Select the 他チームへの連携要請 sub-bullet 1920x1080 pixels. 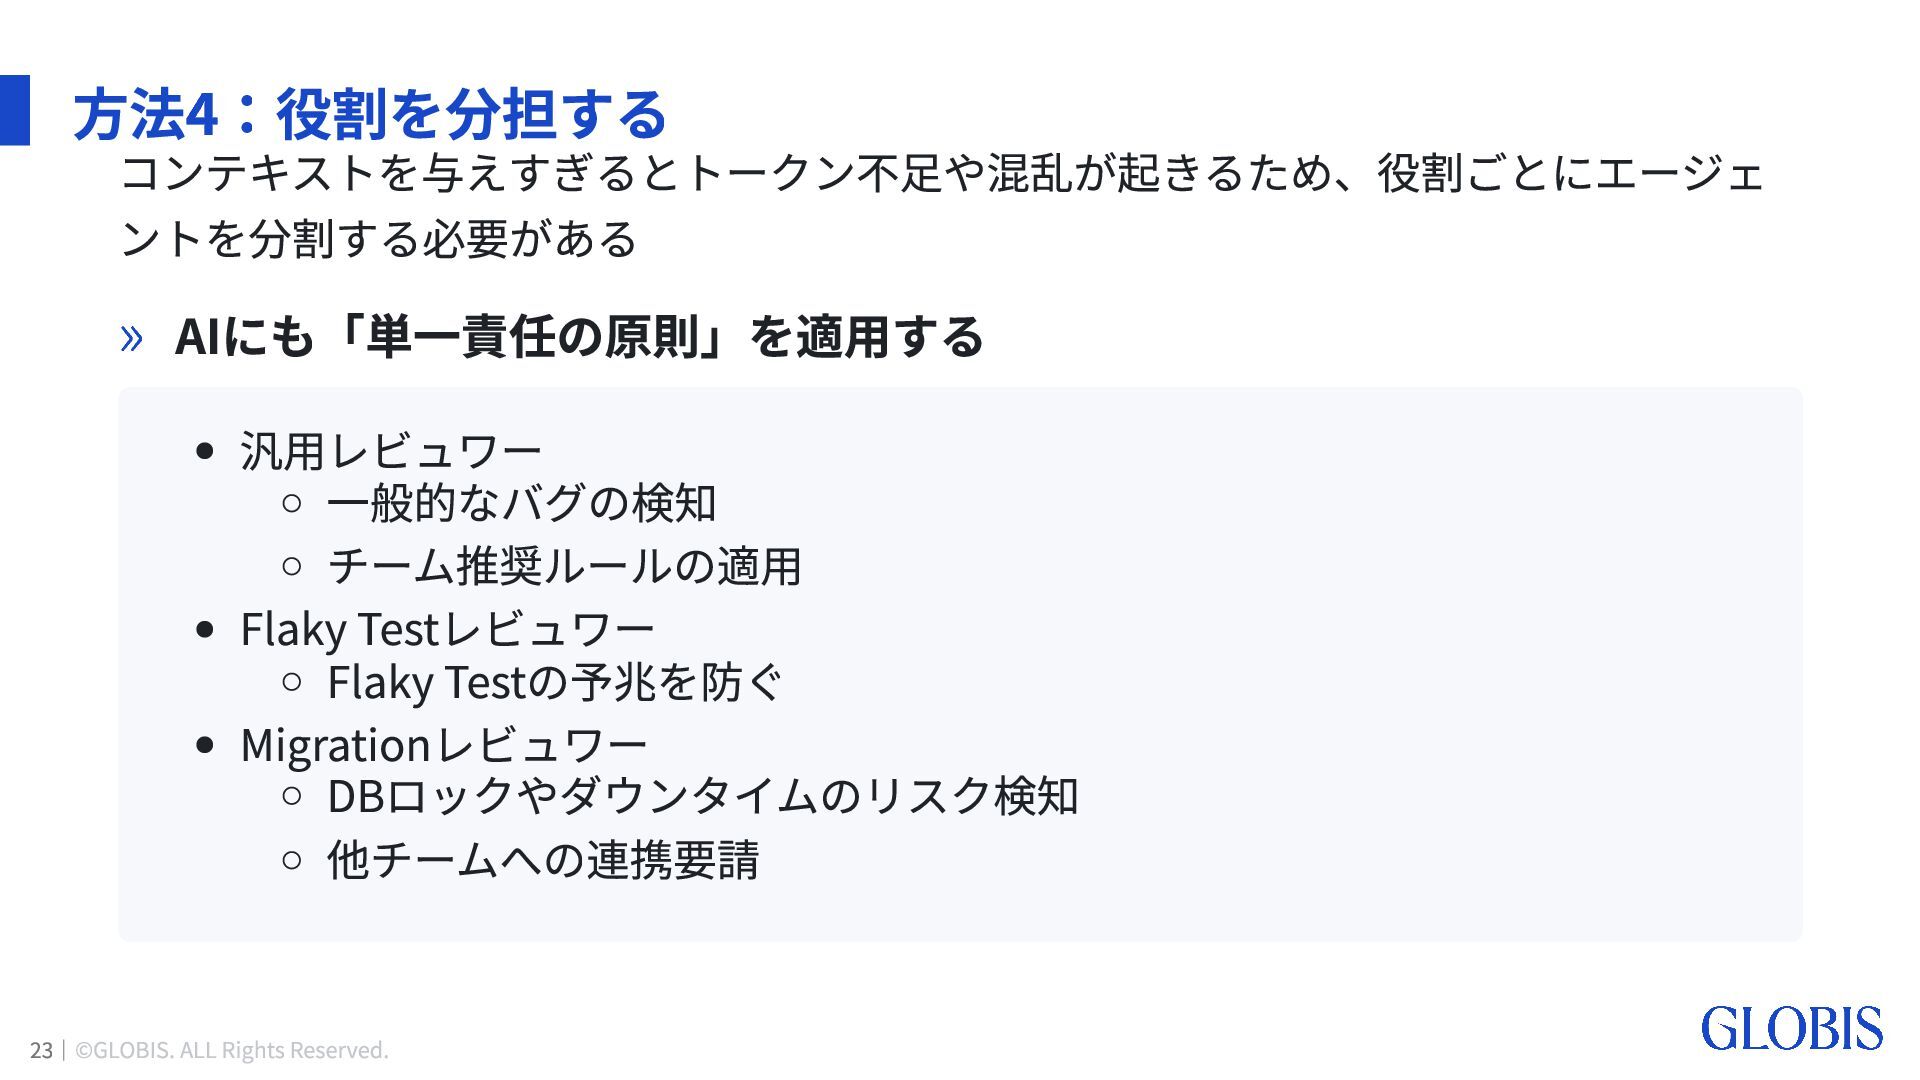coord(543,860)
